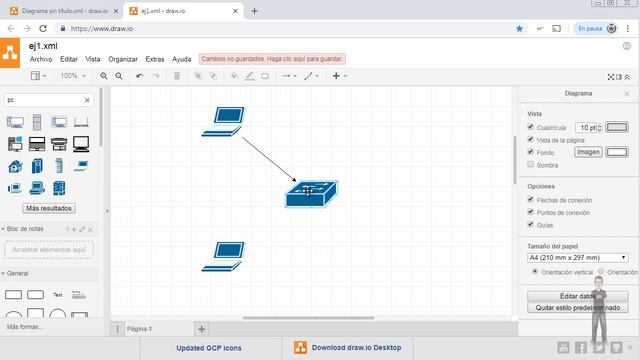Screen dimensions: 640x360
Task: Click the line color pencil icon
Action: coord(249,76)
